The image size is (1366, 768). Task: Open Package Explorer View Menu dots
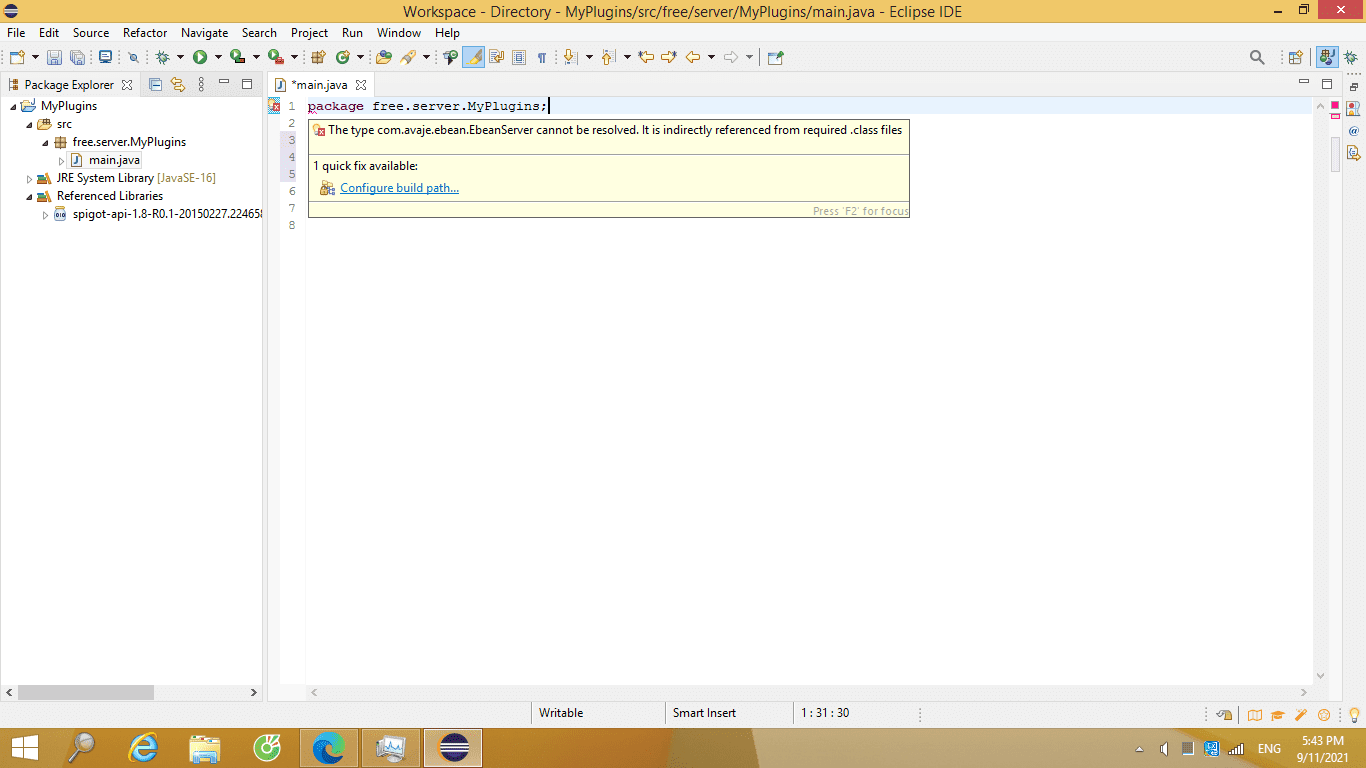(x=201, y=85)
